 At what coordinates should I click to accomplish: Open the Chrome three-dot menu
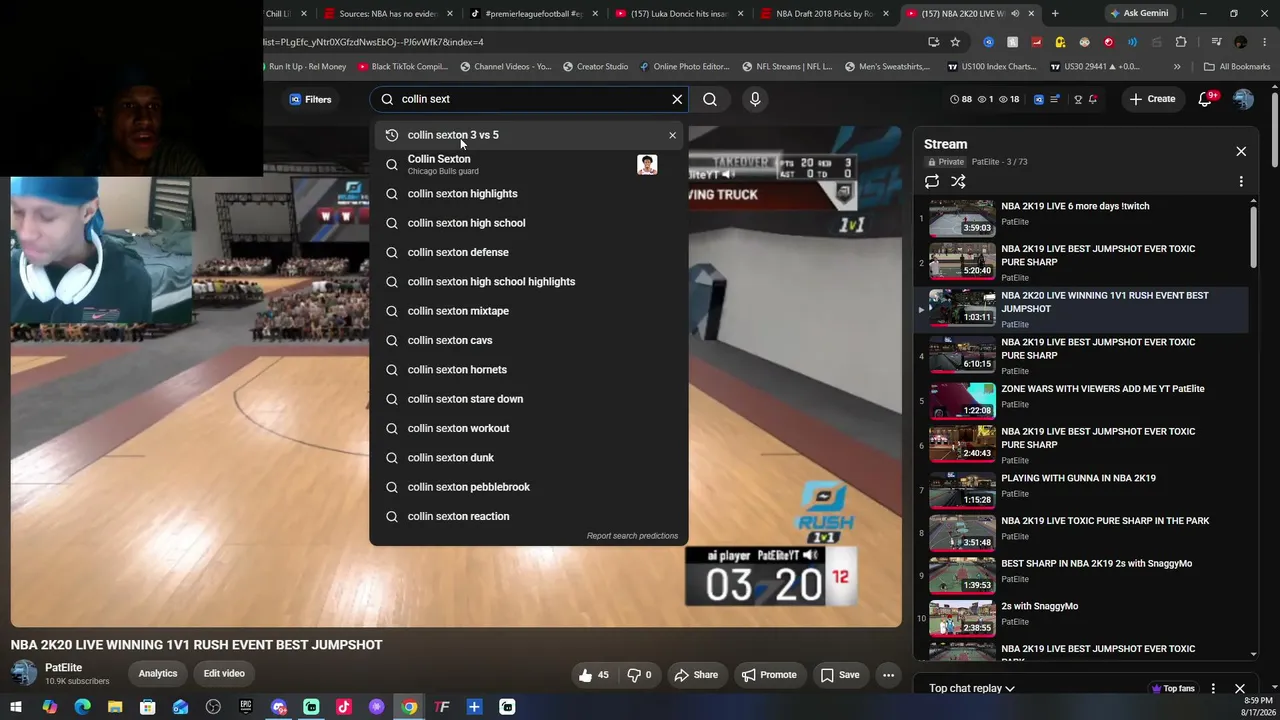click(1265, 42)
